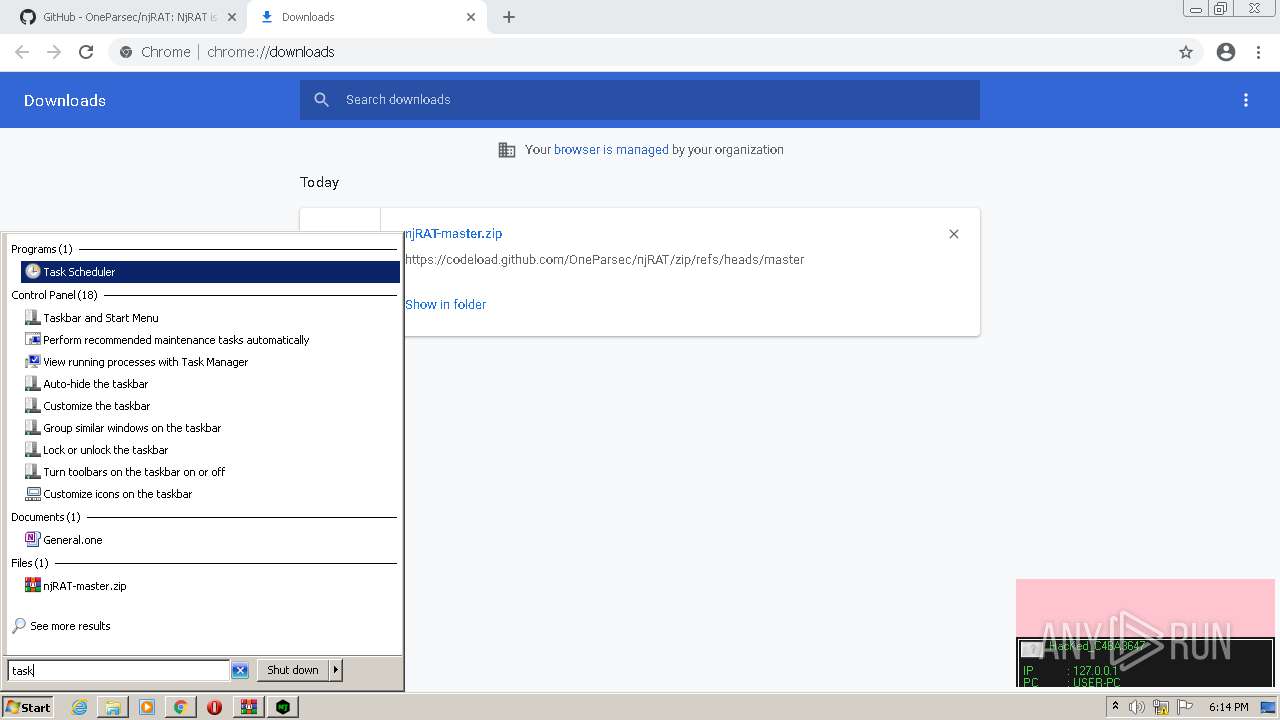1280x720 pixels.
Task: Bookmark this page with star icon
Action: pyautogui.click(x=1186, y=52)
